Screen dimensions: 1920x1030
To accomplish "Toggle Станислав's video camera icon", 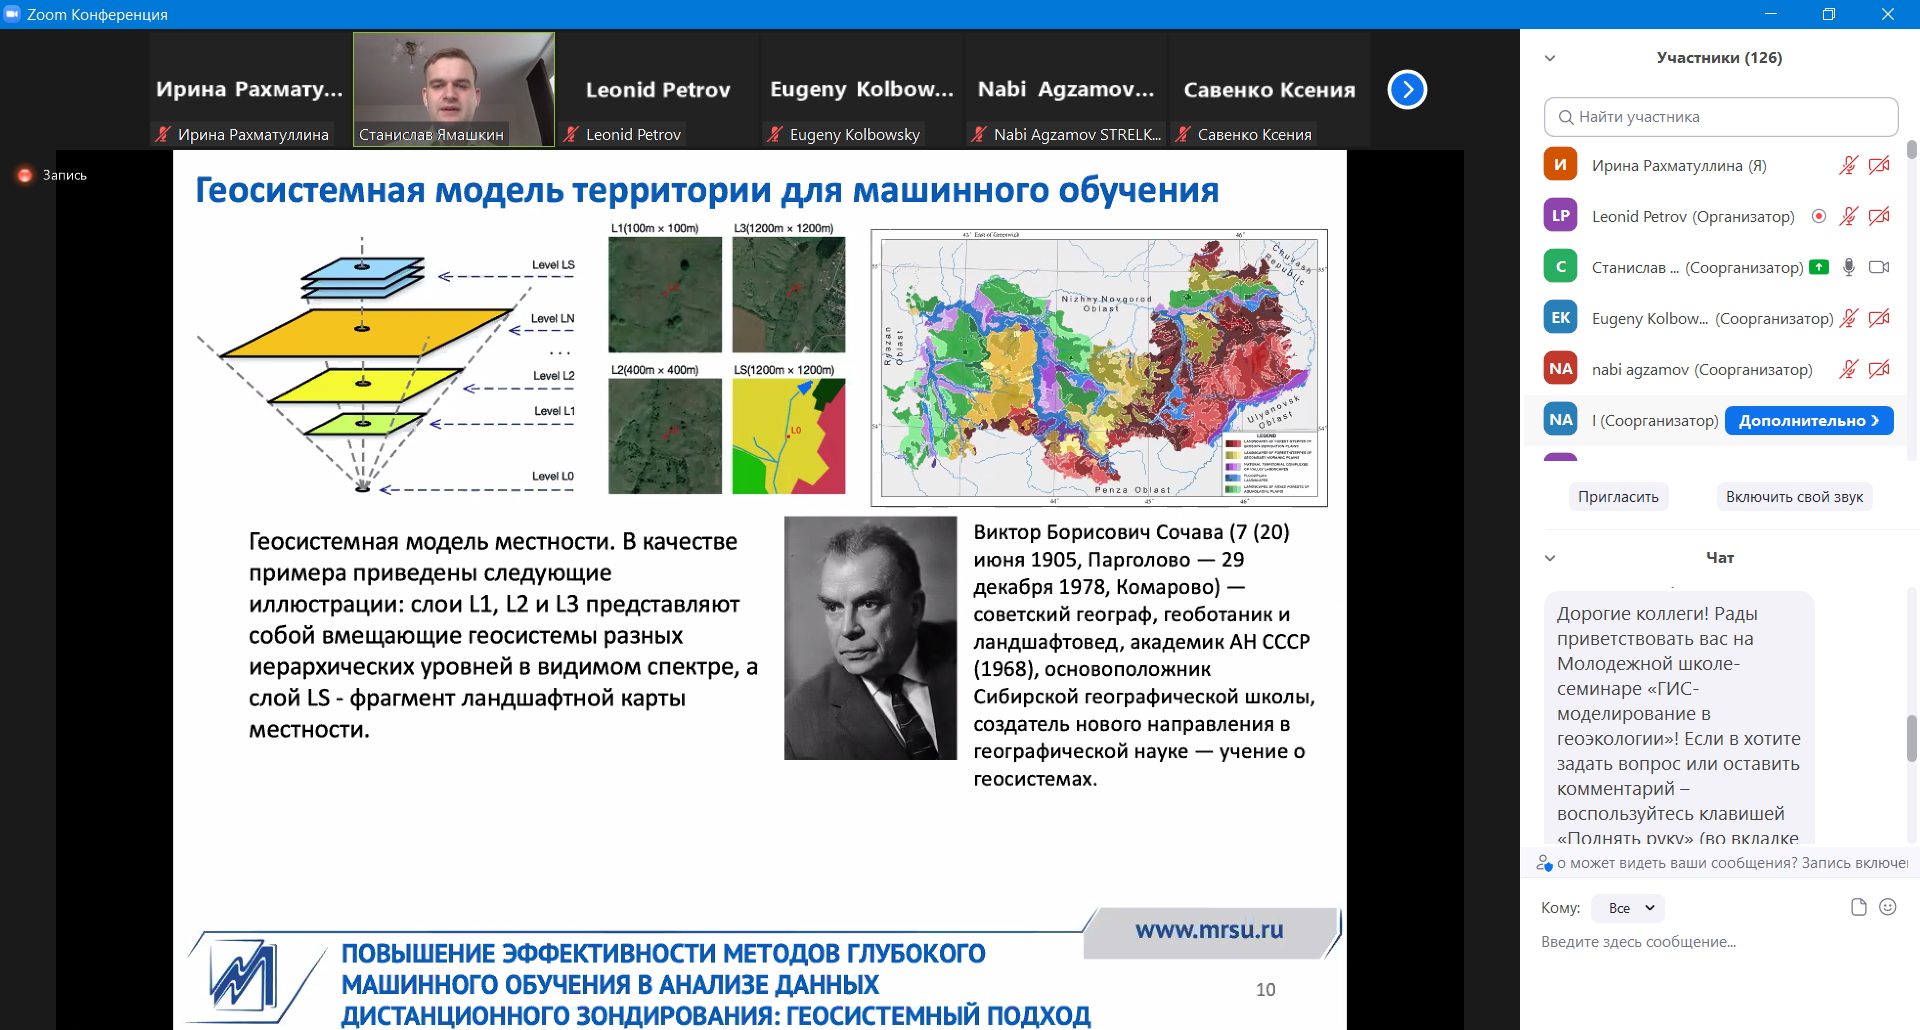I will (x=1879, y=267).
